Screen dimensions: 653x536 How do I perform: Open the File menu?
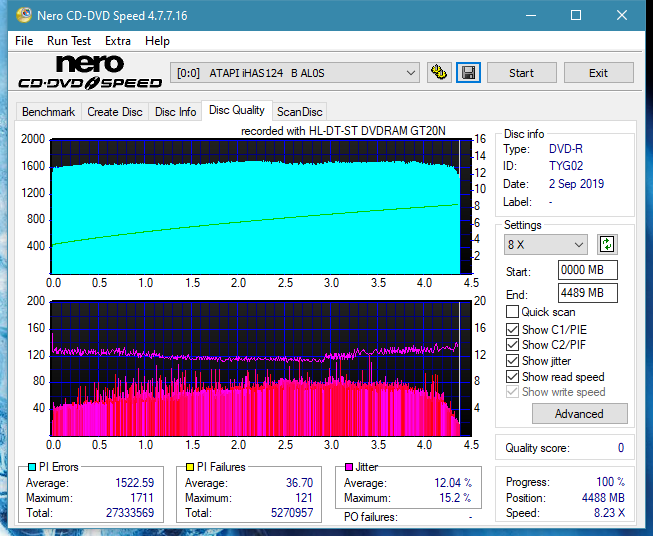[x=24, y=41]
